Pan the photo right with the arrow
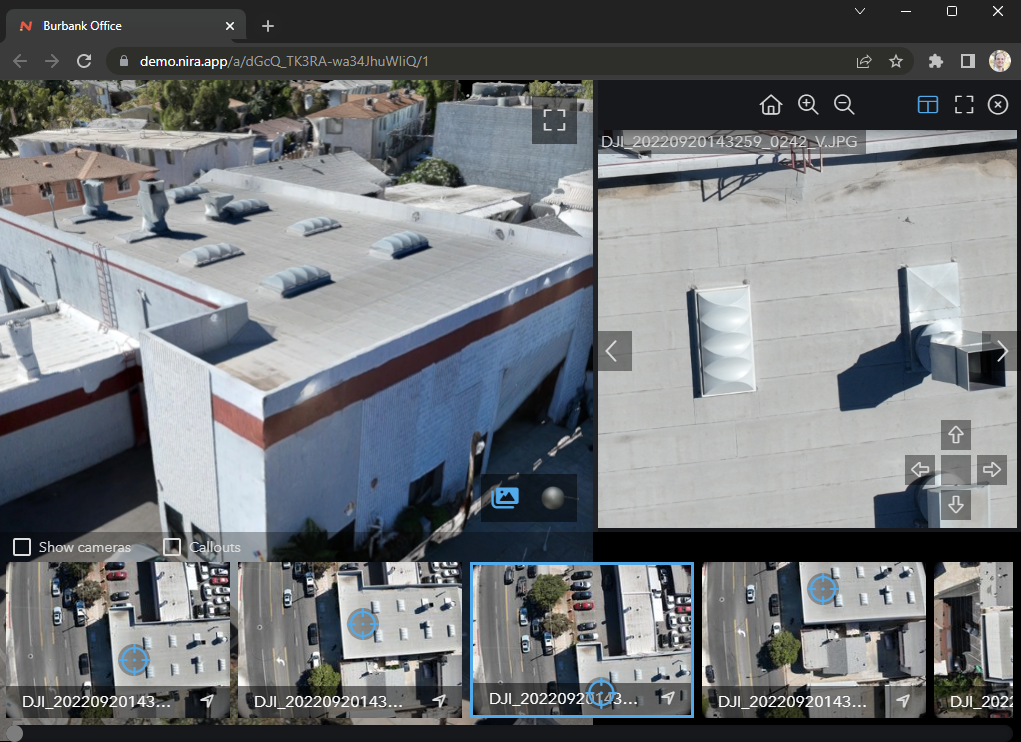 click(991, 469)
